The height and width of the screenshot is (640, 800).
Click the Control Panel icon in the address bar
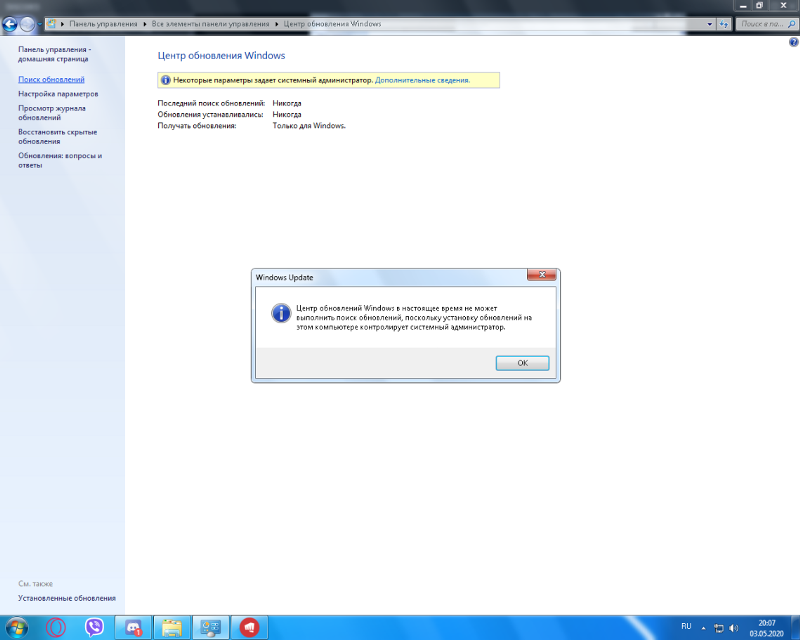tap(51, 24)
